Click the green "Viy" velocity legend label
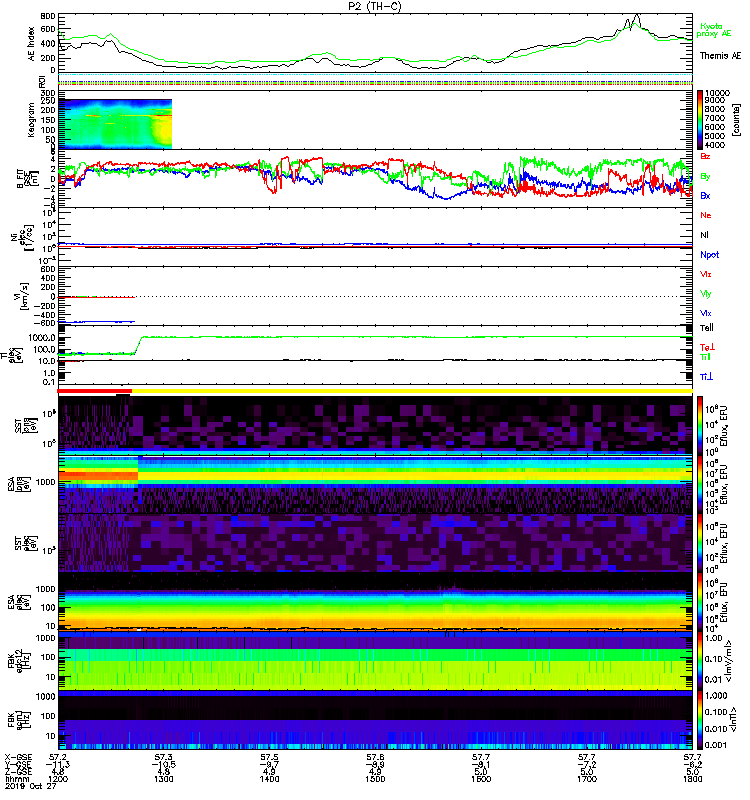The height and width of the screenshot is (800, 750). point(706,294)
